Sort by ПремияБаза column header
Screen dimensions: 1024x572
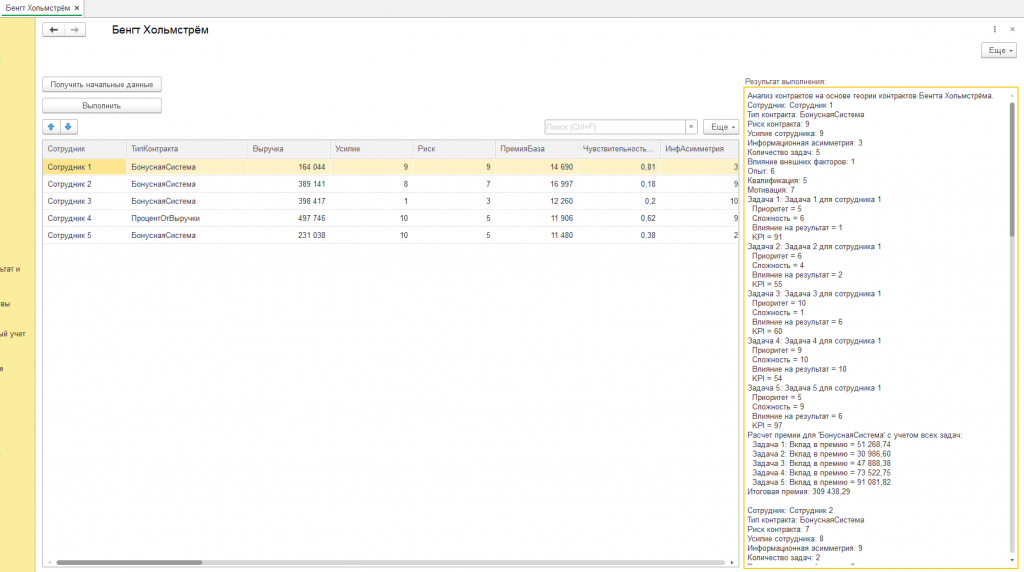click(536, 149)
